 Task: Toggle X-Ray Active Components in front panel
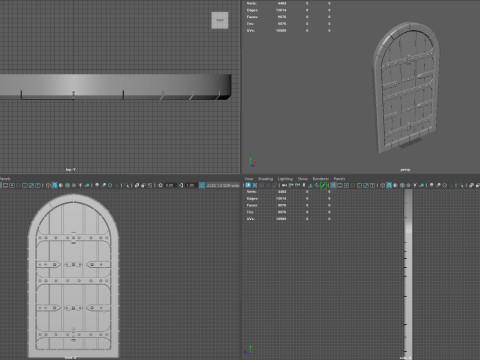tap(143, 185)
